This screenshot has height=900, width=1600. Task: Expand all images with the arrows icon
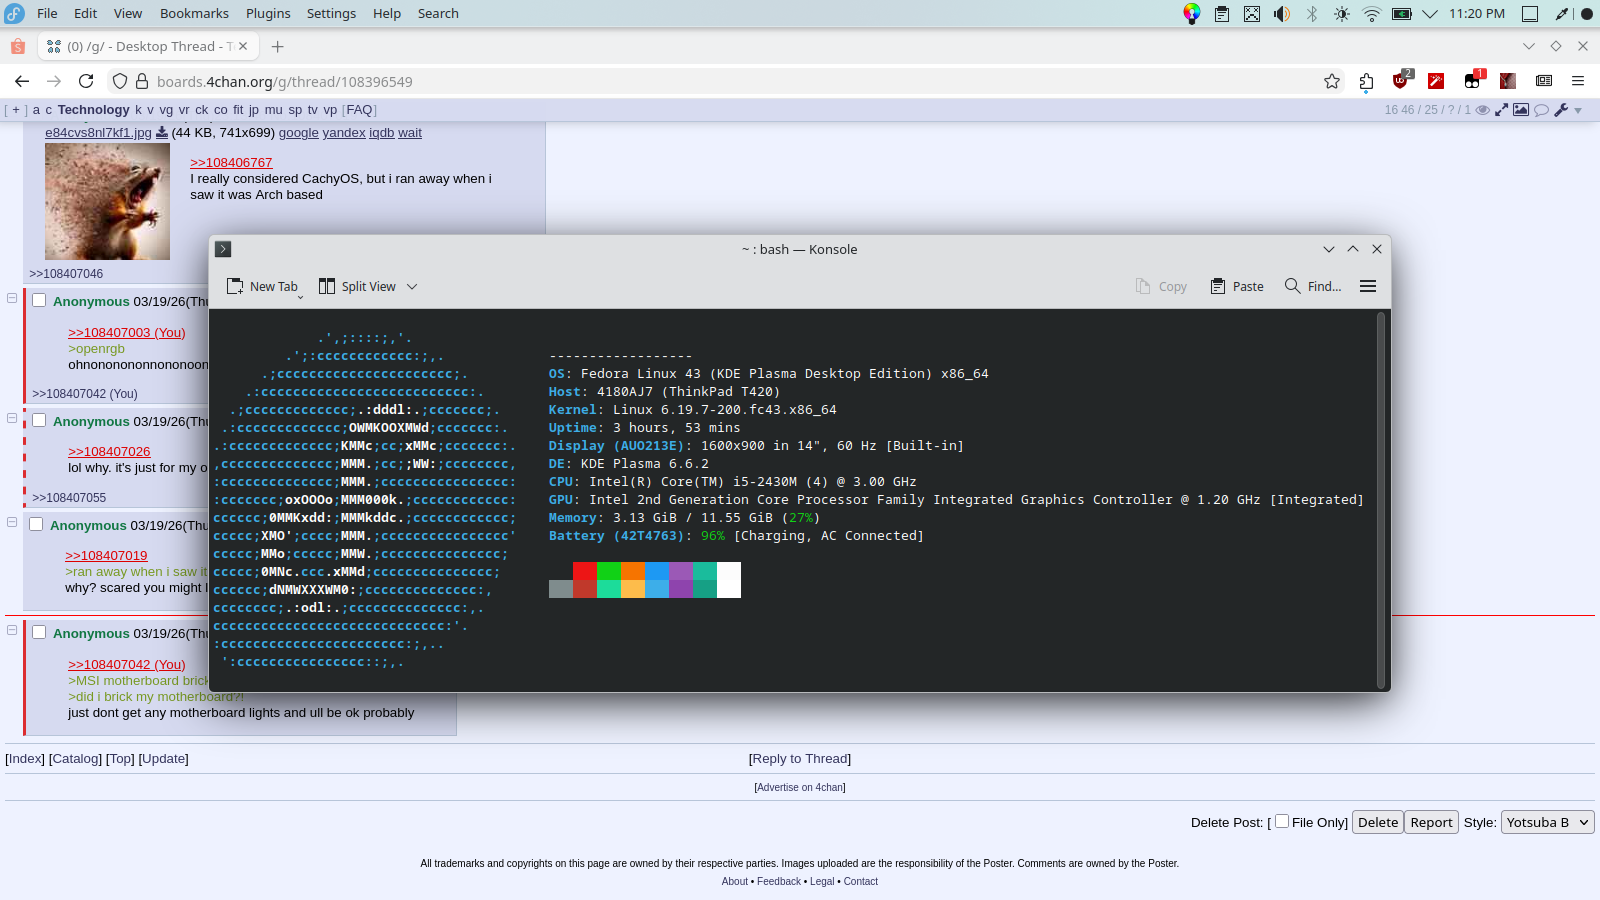coord(1501,110)
